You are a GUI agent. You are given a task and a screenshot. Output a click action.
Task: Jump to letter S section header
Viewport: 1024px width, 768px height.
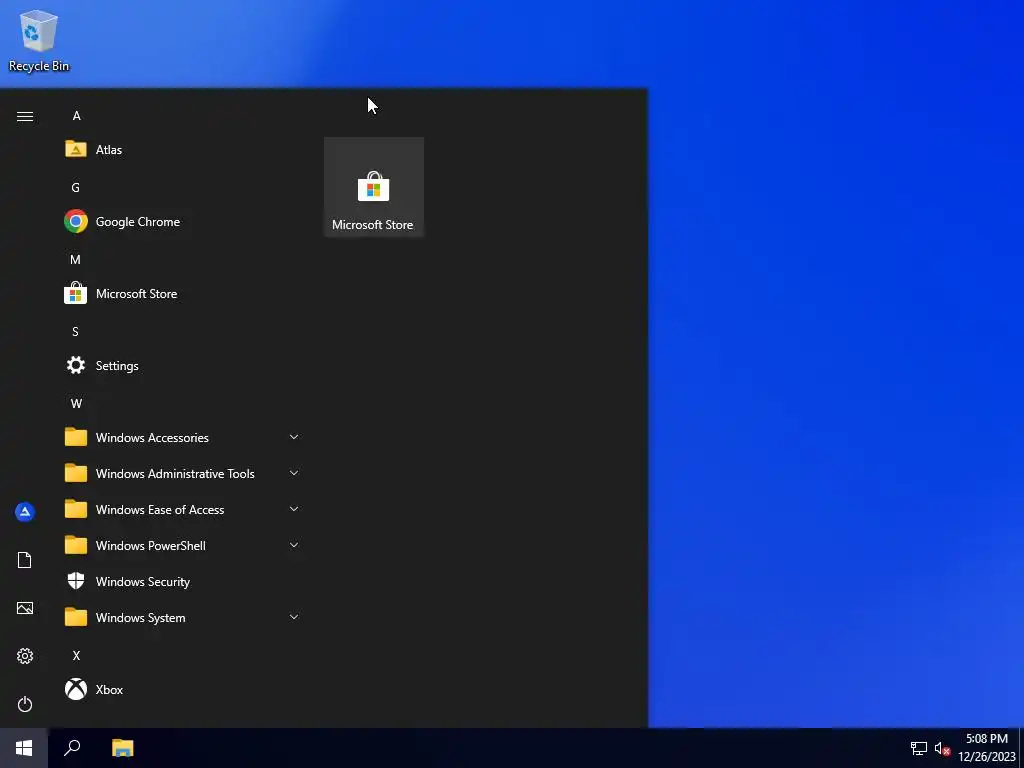pyautogui.click(x=76, y=331)
